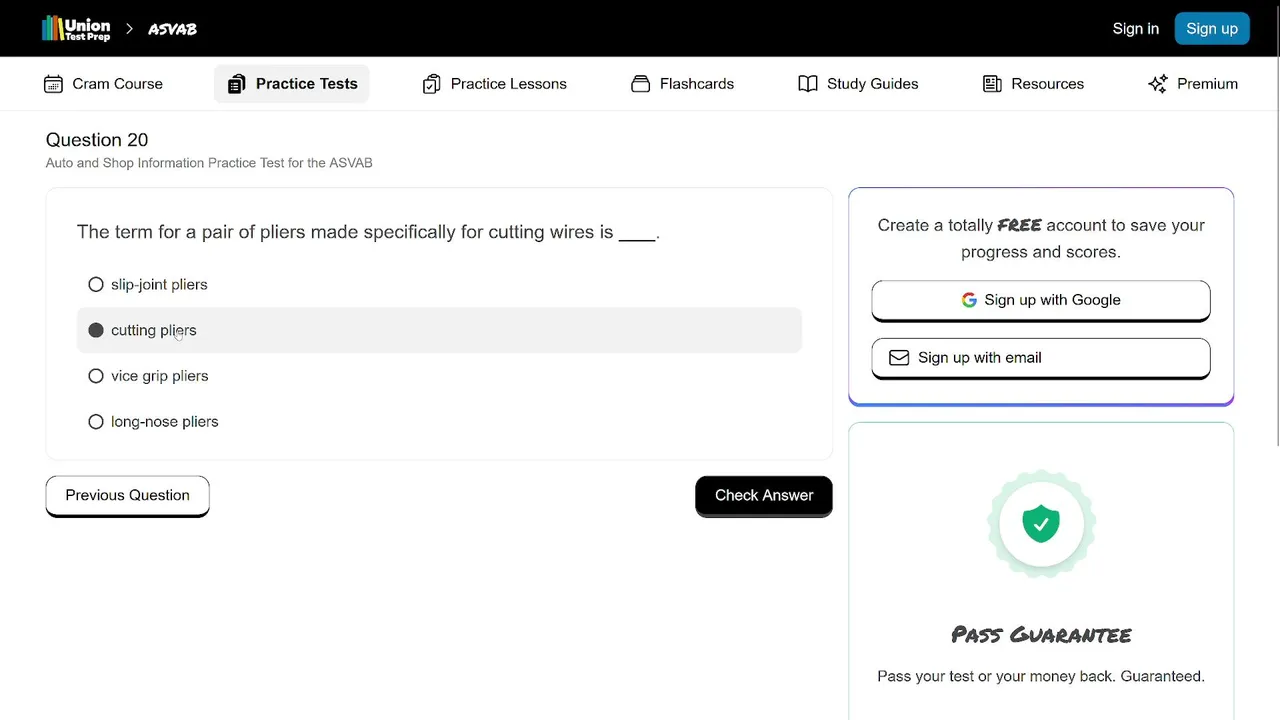Switch to the Practice Lessons tab
Image resolution: width=1280 pixels, height=720 pixels.
pyautogui.click(x=494, y=84)
